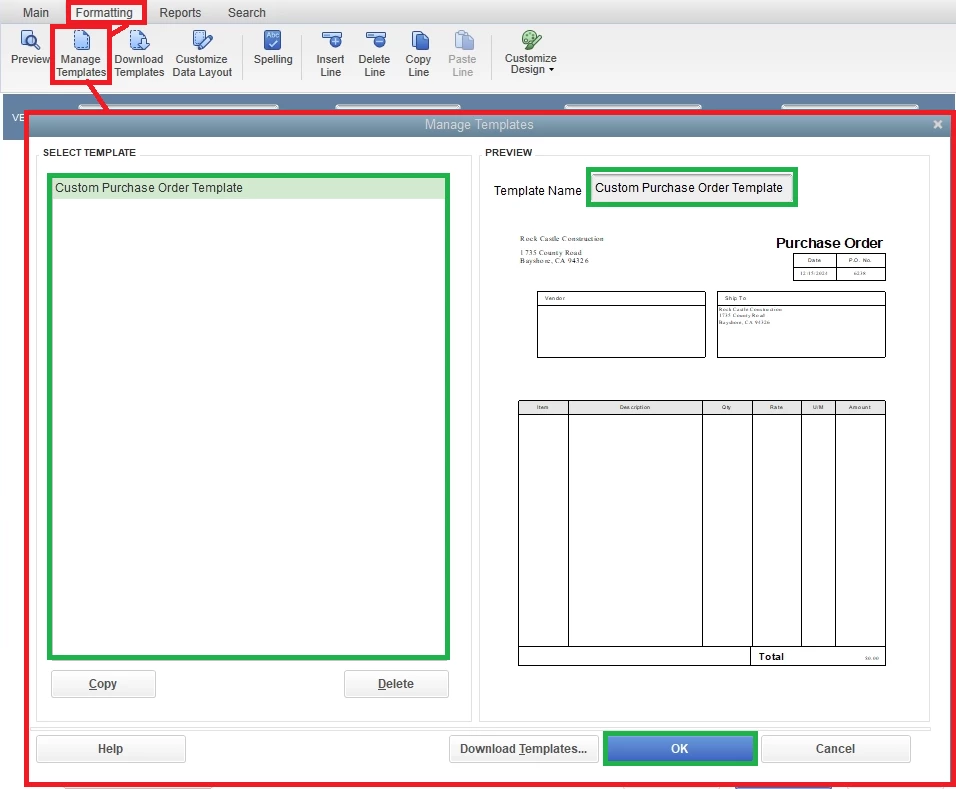
Task: Open the Preview tool in the ribbon
Action: click(29, 48)
